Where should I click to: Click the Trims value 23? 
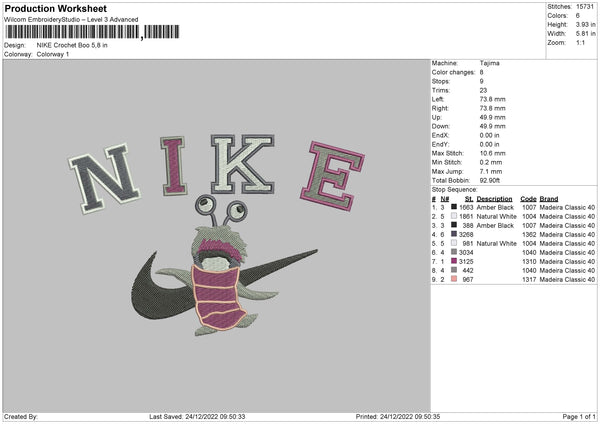483,90
